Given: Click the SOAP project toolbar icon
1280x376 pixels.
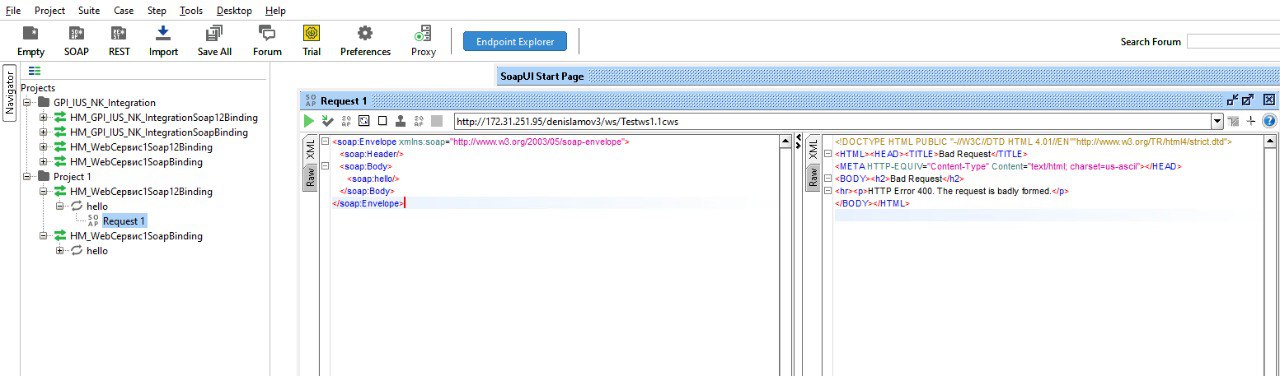Looking at the screenshot, I should click(x=76, y=33).
